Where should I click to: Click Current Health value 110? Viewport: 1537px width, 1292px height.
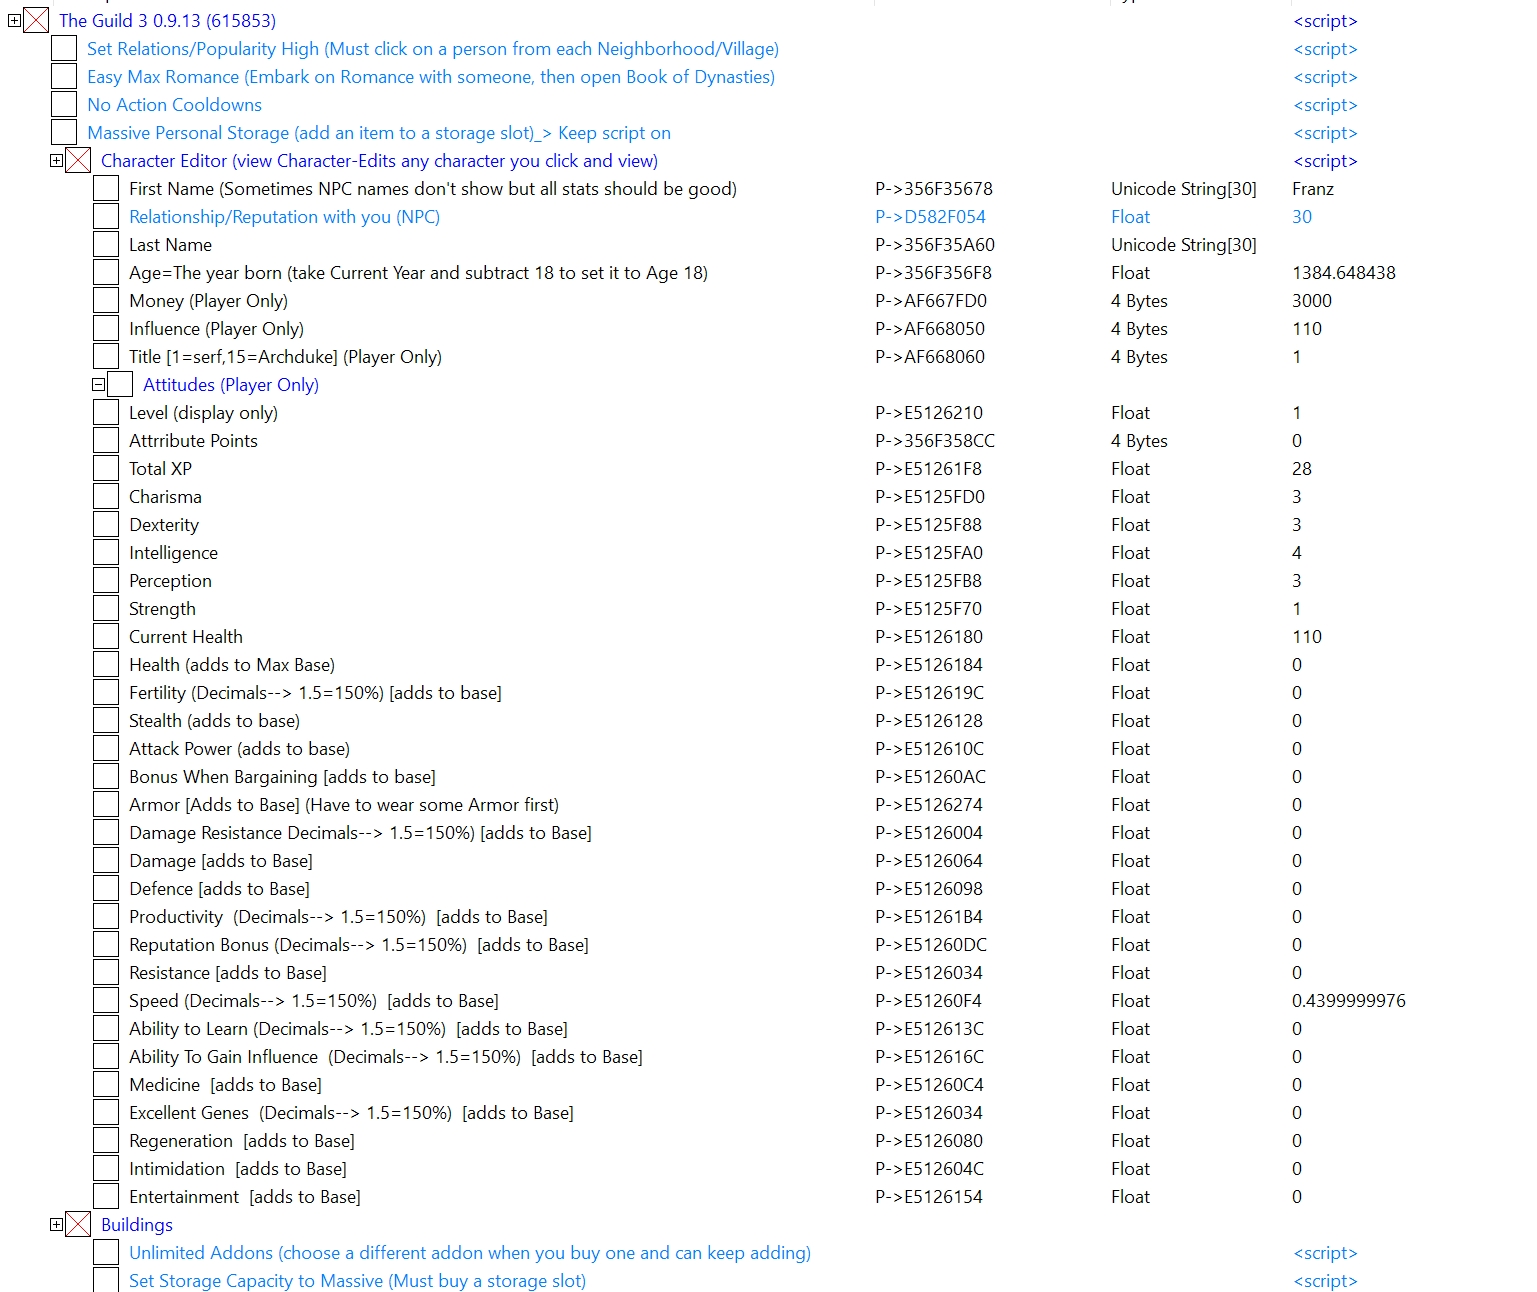(x=1307, y=636)
